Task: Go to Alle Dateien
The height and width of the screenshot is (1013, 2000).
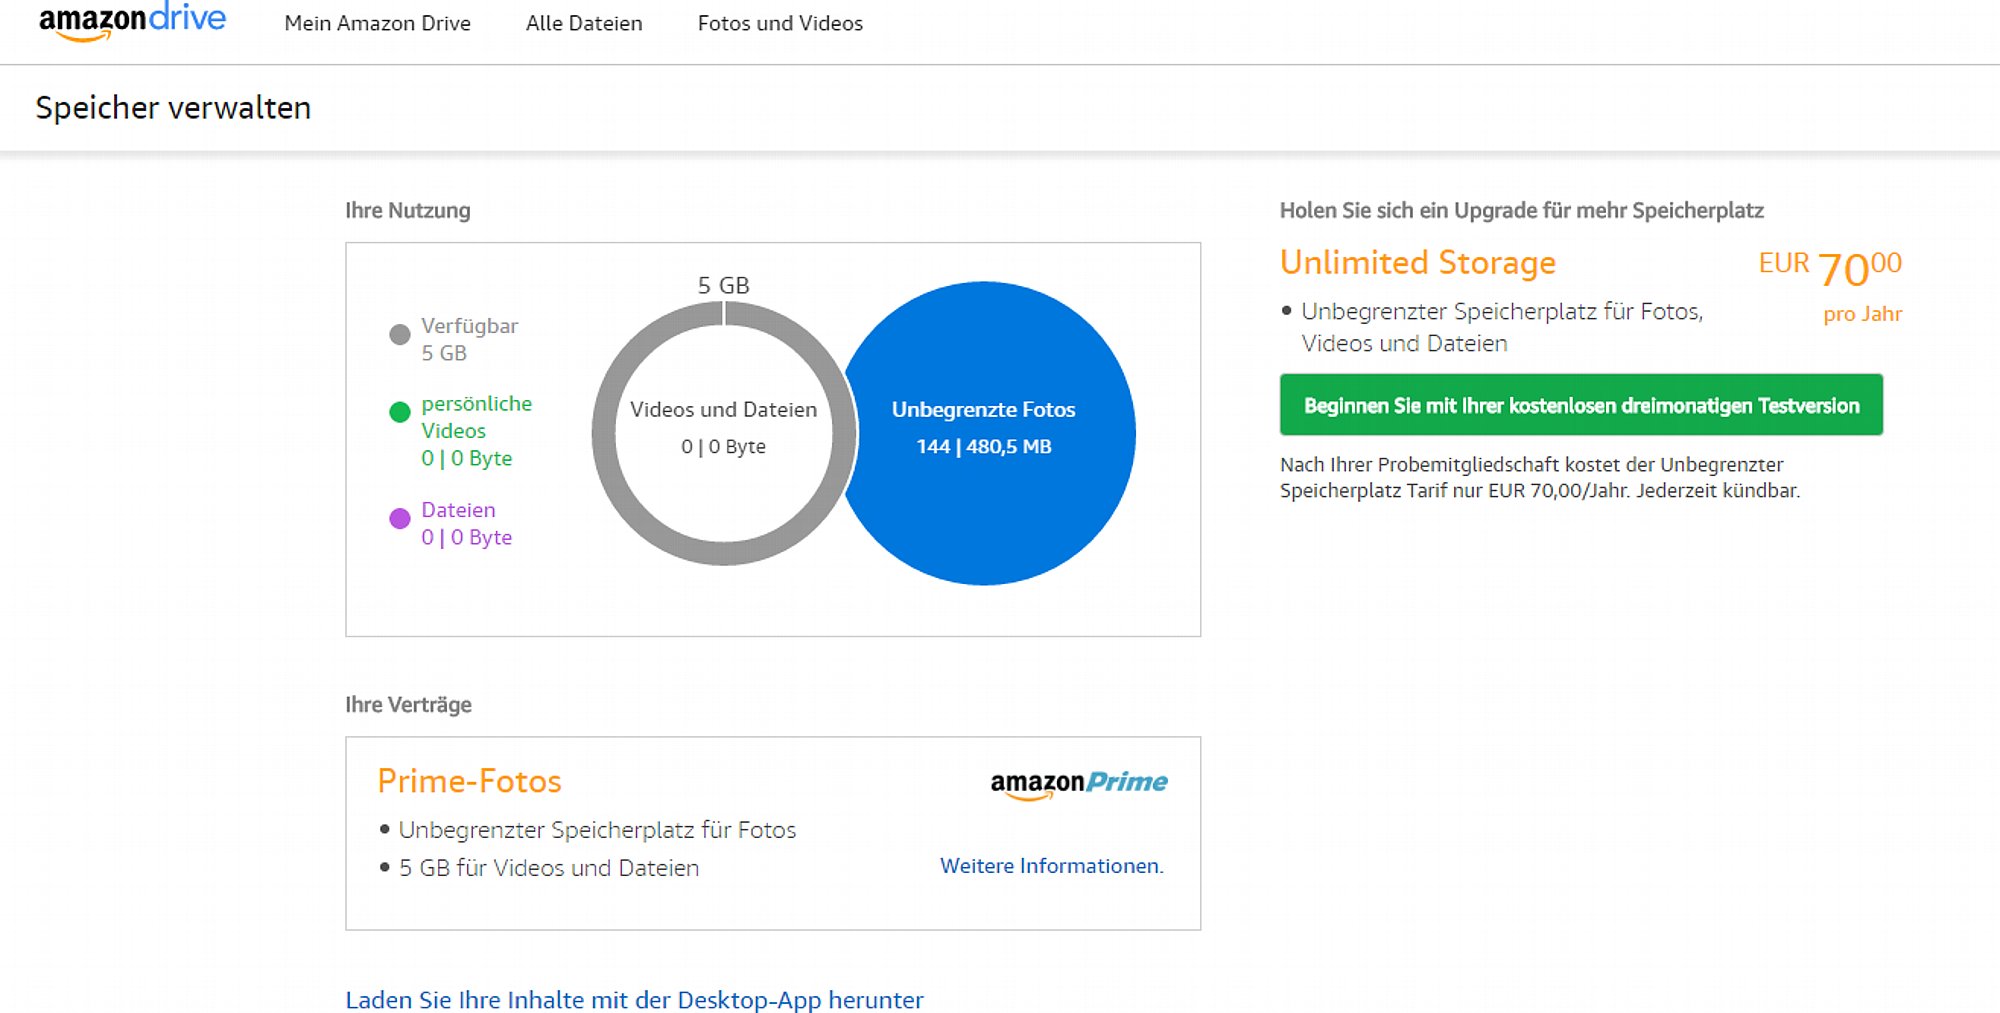Action: (584, 23)
